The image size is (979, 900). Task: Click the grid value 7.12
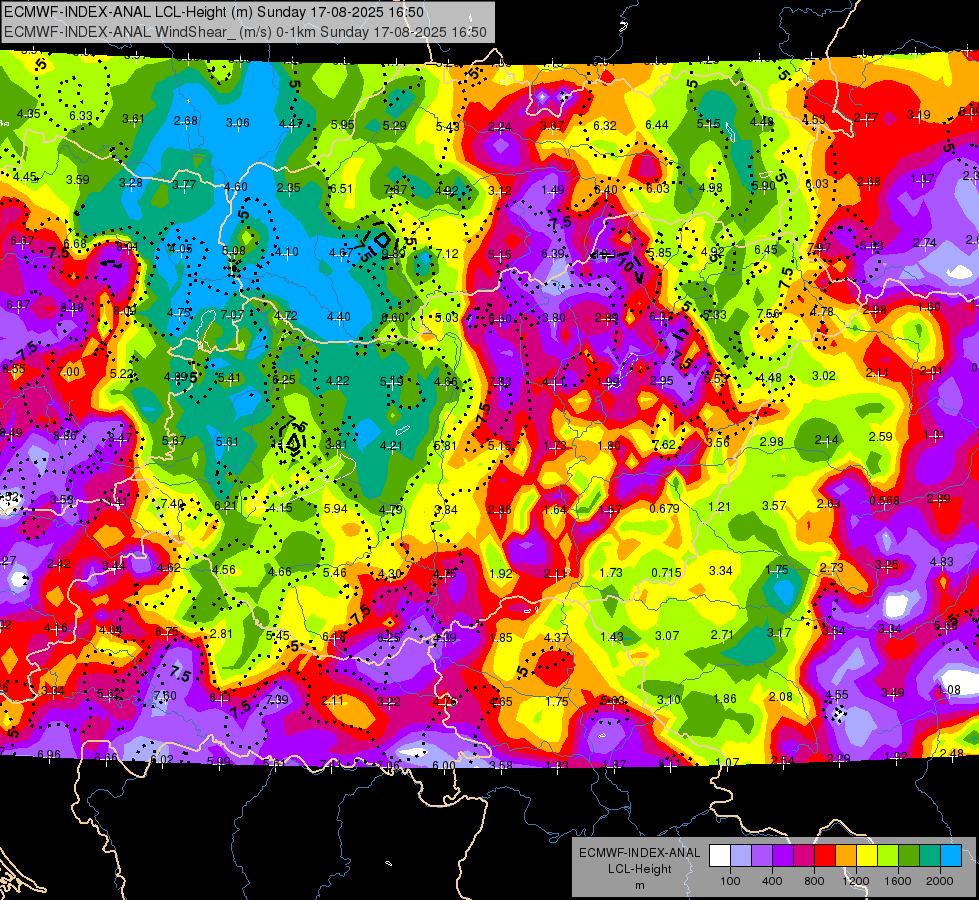pyautogui.click(x=447, y=254)
